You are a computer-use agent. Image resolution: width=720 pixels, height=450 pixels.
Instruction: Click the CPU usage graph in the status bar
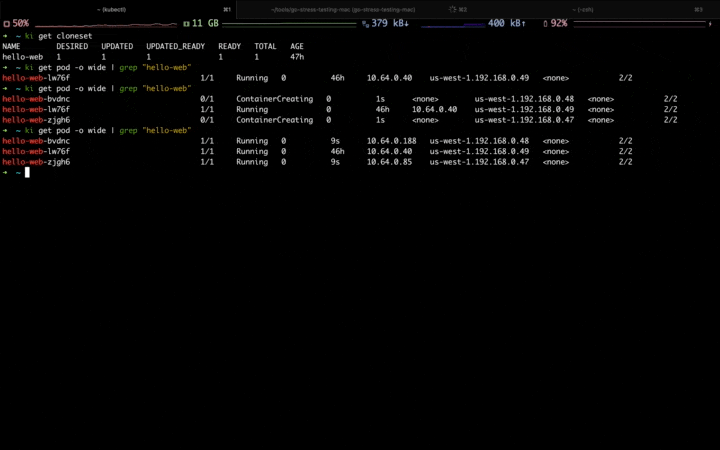tap(106, 24)
